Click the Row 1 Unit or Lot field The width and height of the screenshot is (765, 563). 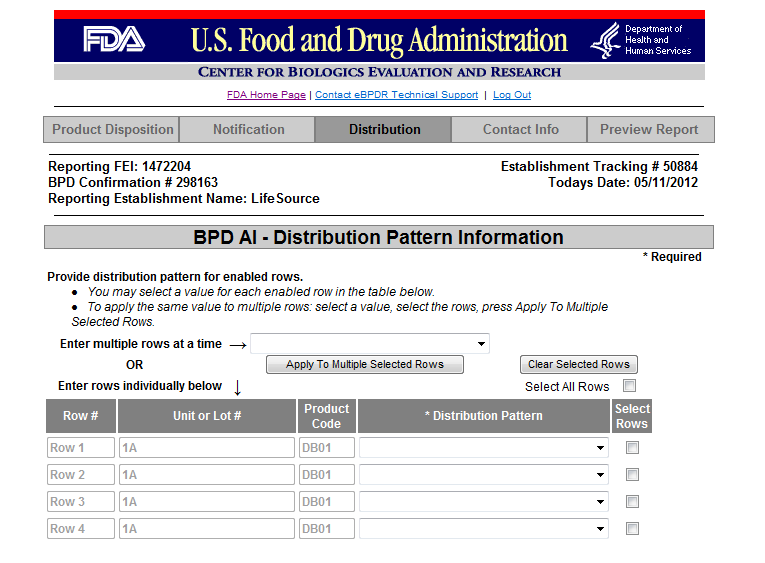click(207, 448)
